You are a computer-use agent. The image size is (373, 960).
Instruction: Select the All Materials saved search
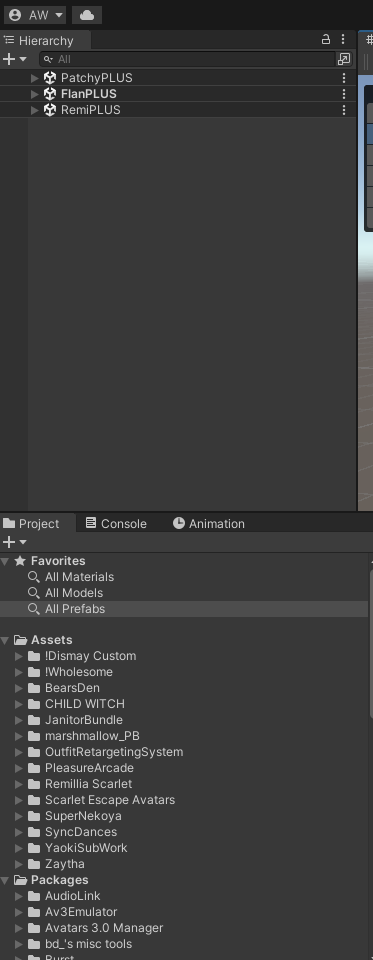pos(79,577)
